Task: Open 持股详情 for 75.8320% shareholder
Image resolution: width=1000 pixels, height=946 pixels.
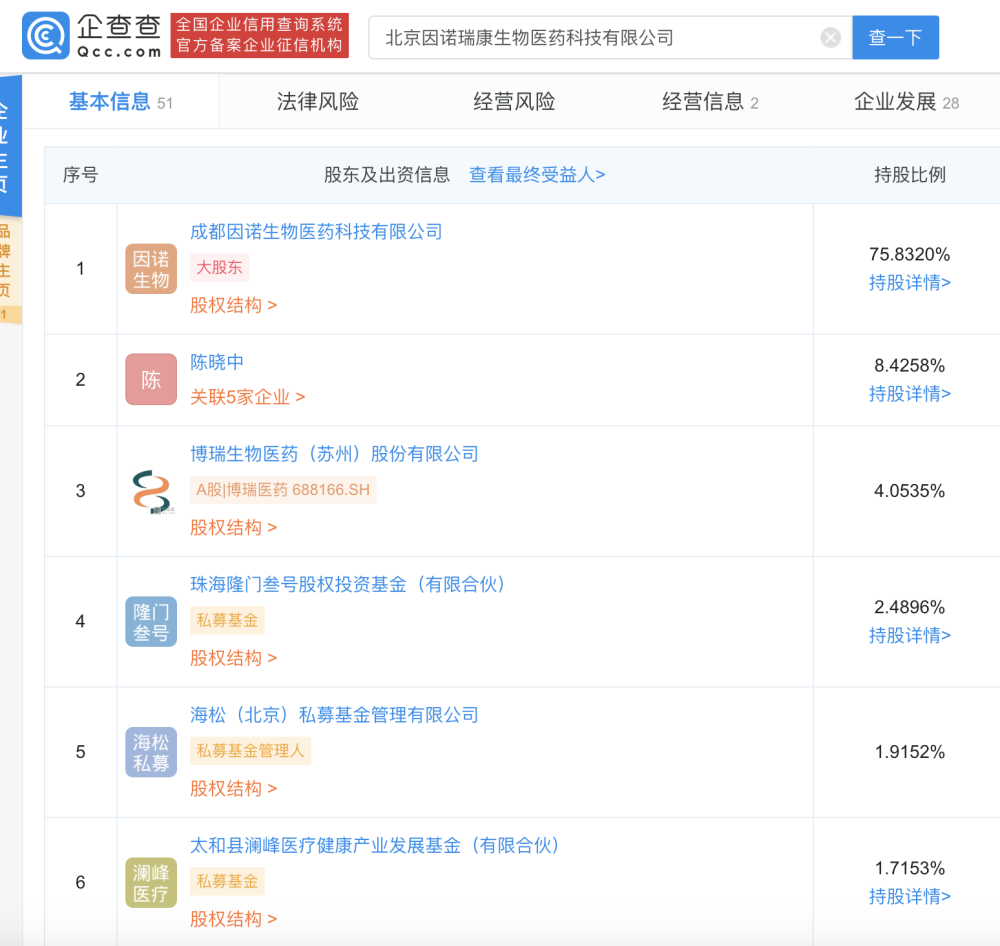Action: pyautogui.click(x=909, y=283)
